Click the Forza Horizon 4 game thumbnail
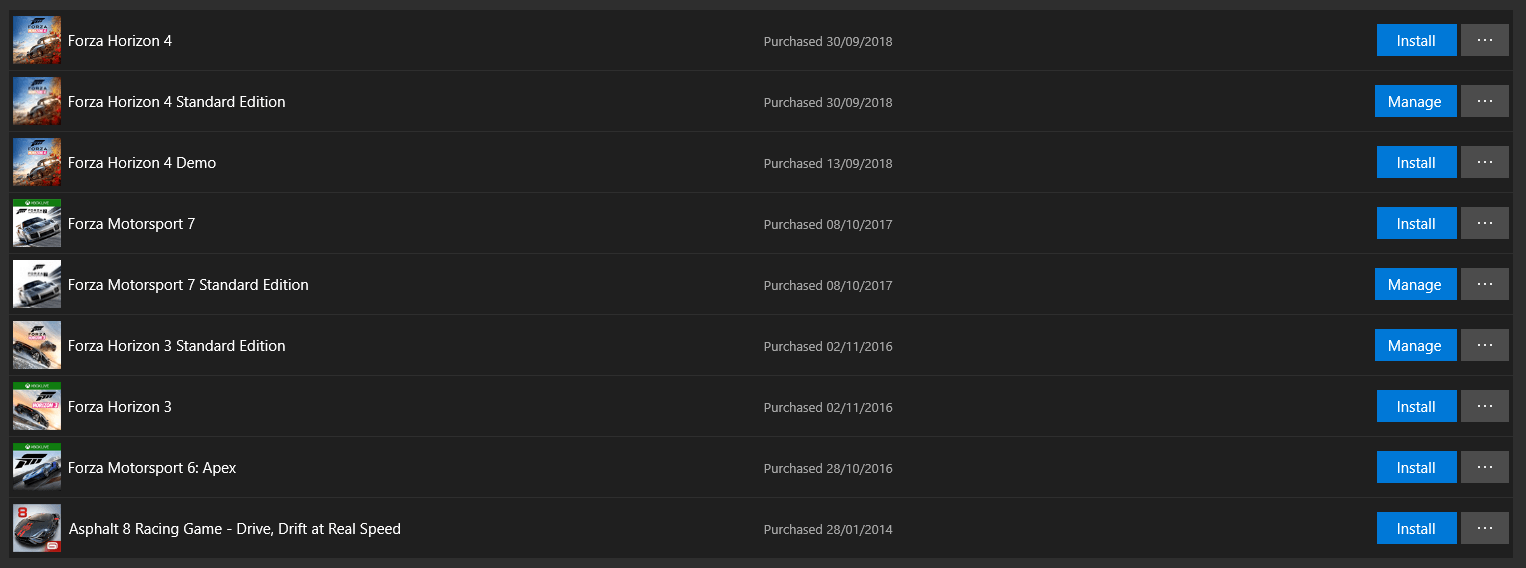This screenshot has height=568, width=1526. click(37, 41)
